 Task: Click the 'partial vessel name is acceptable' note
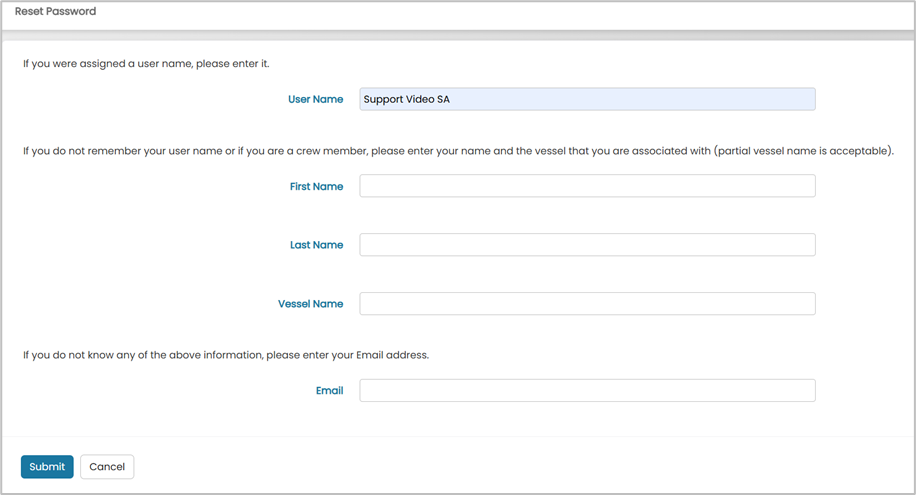click(x=803, y=151)
